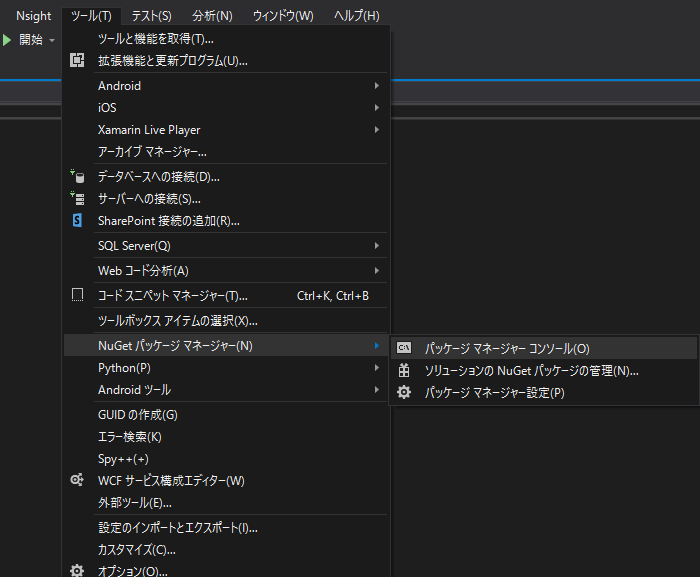Viewport: 700px width, 577px height.
Task: Choose サーバーへの接続(S)...
Action: coord(226,198)
